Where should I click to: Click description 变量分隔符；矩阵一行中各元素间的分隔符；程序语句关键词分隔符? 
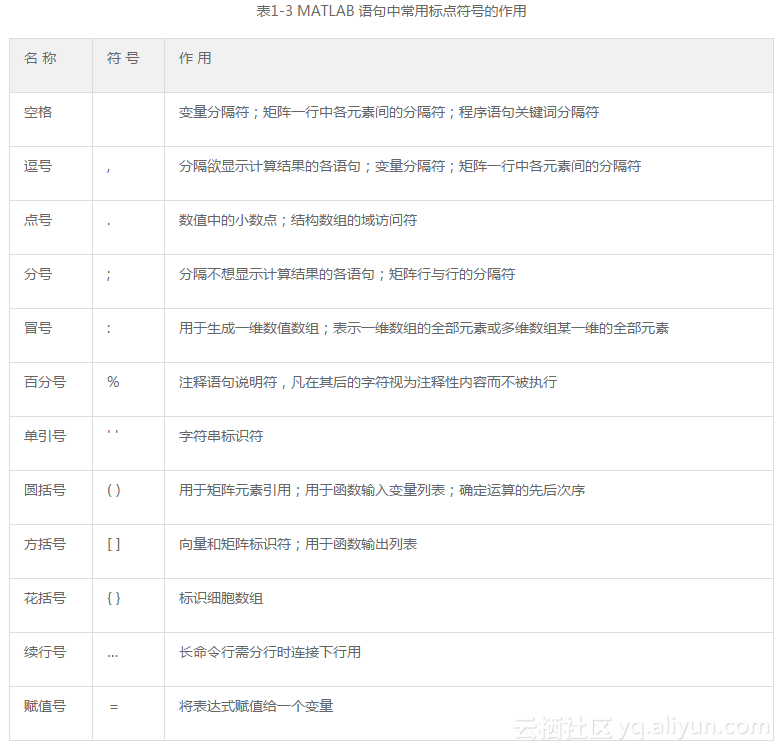tap(389, 112)
